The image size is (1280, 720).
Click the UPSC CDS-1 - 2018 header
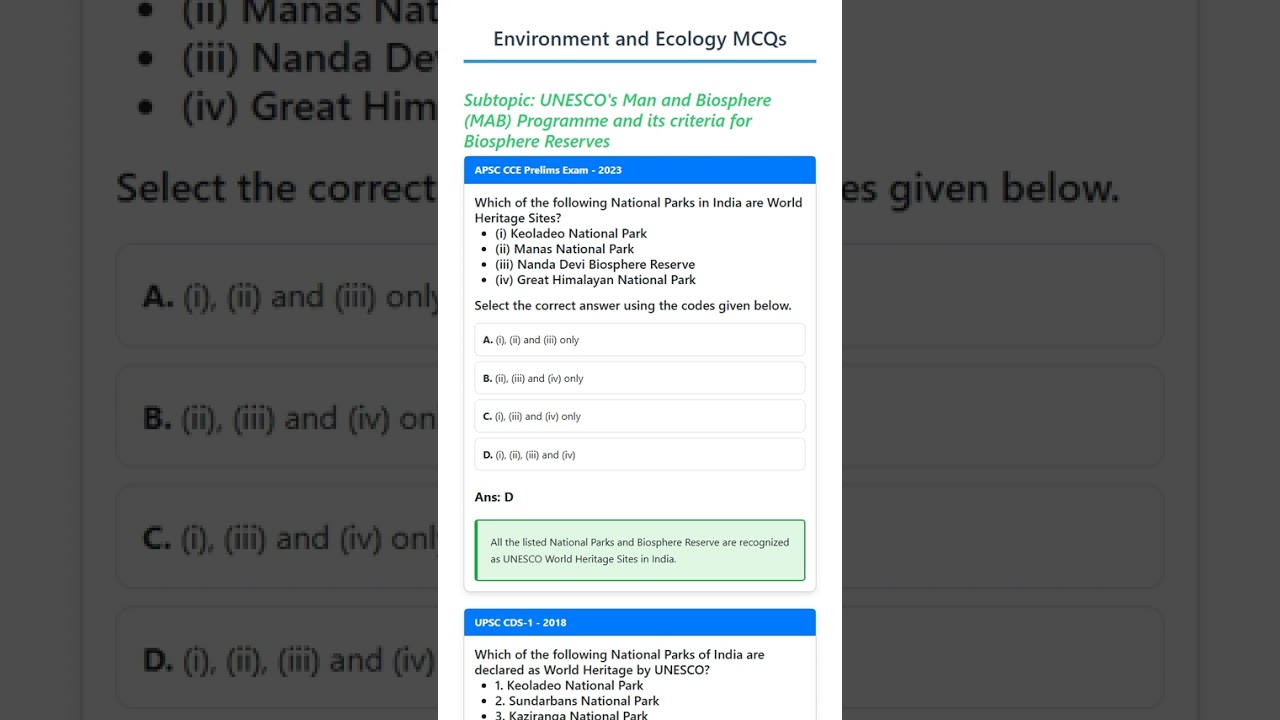(639, 622)
